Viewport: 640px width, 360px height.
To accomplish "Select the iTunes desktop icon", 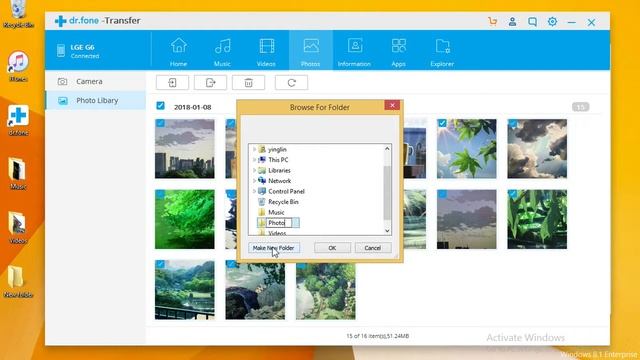I will 18,66.
